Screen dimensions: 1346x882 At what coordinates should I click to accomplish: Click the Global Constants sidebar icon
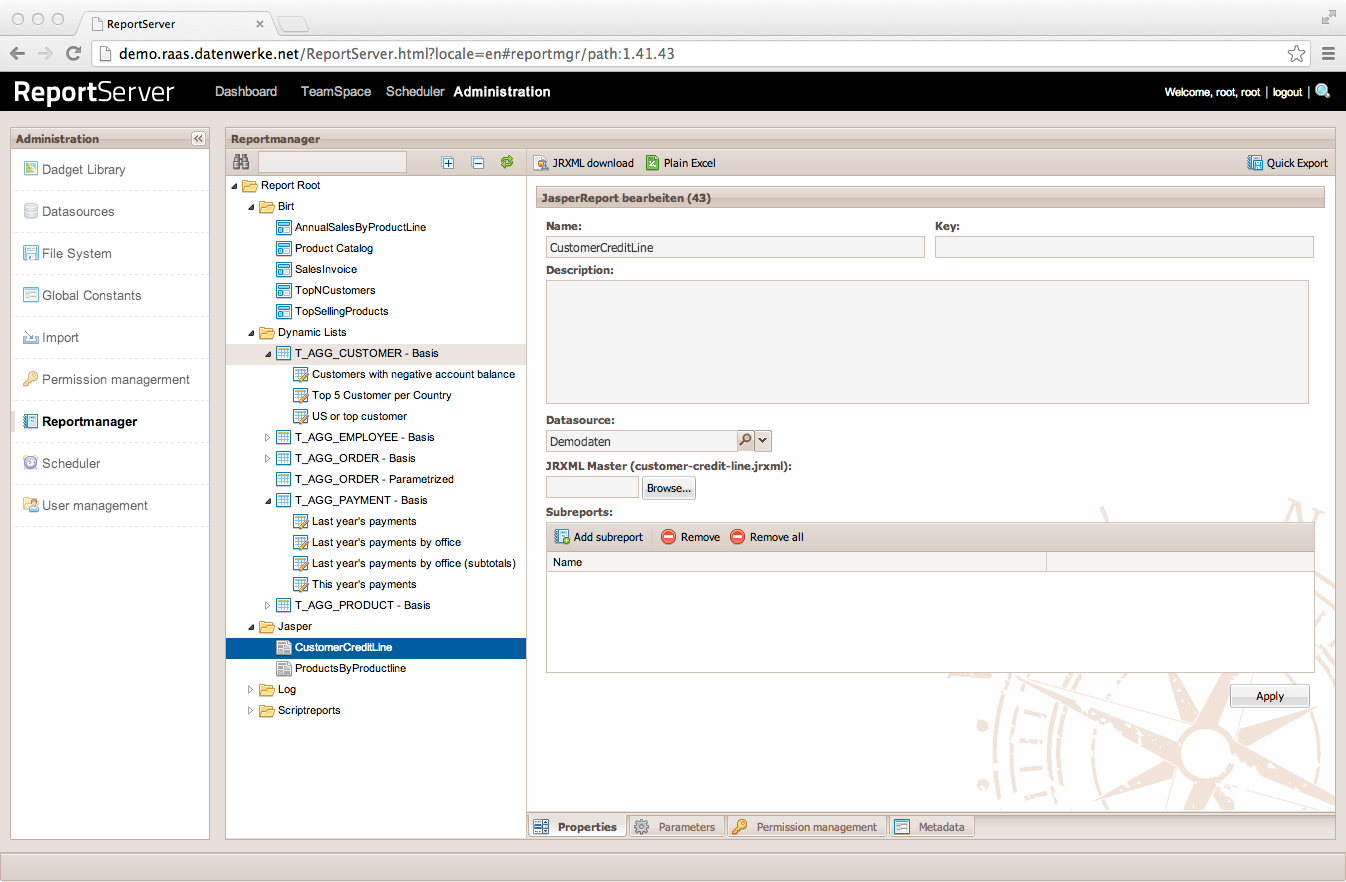(x=31, y=295)
